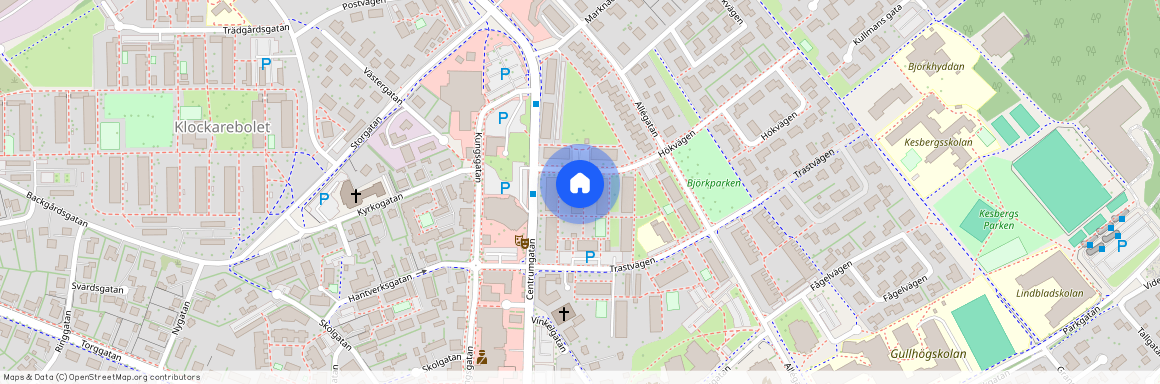Click the Postvägen street label
The width and height of the screenshot is (1160, 384).
click(365, 5)
